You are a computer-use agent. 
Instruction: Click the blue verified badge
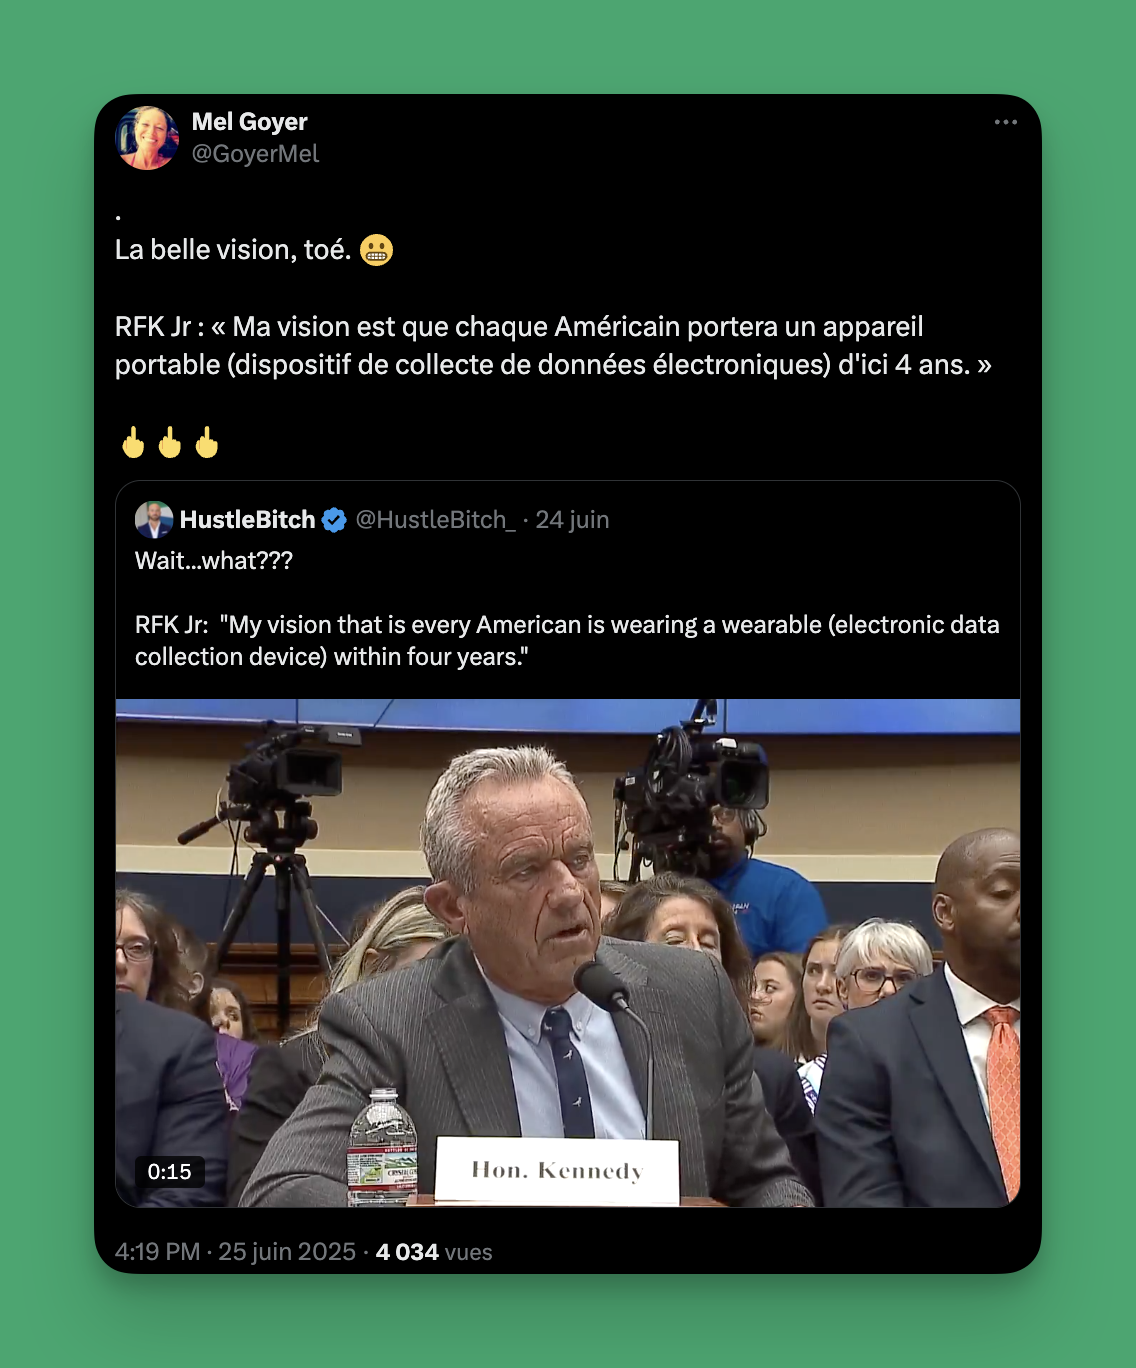point(334,520)
